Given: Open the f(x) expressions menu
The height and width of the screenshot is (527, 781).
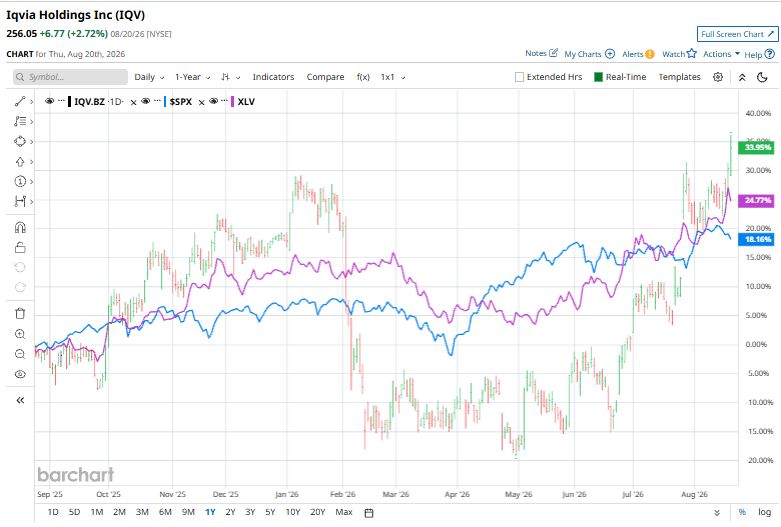Looking at the screenshot, I should [363, 77].
